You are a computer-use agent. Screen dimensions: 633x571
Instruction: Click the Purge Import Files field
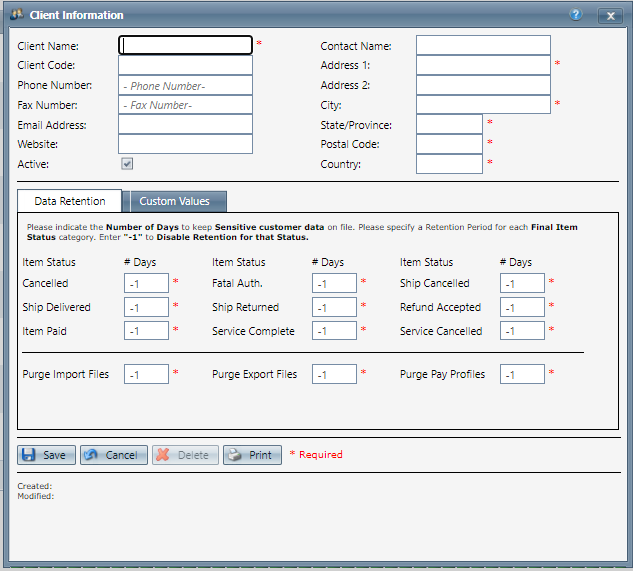(146, 374)
